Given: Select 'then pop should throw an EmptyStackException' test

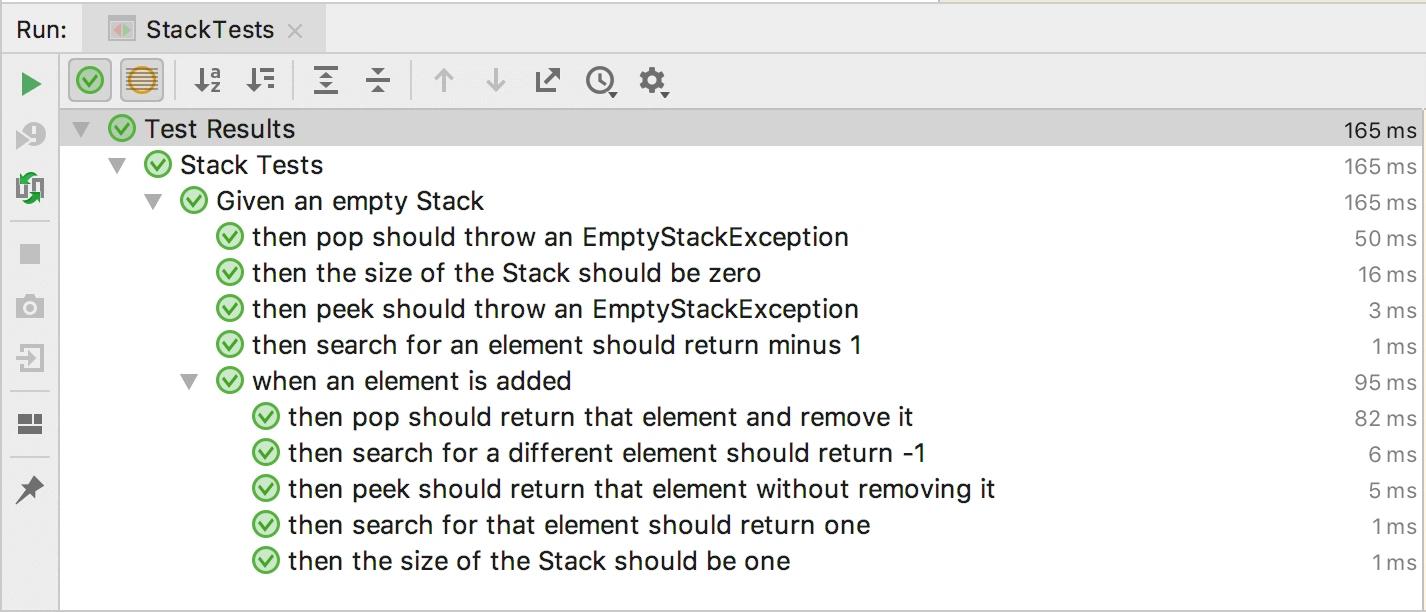Looking at the screenshot, I should (x=549, y=237).
